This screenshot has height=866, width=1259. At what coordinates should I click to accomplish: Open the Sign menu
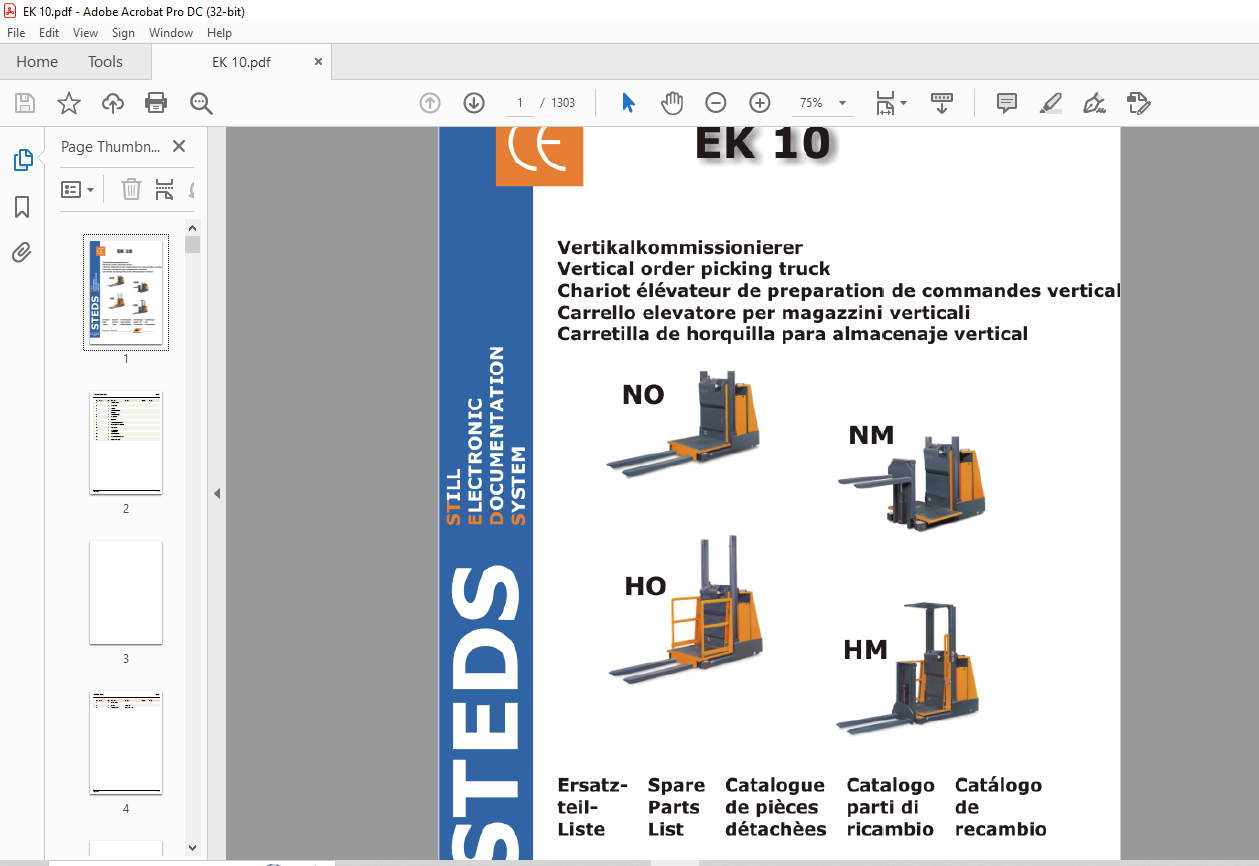(x=123, y=33)
